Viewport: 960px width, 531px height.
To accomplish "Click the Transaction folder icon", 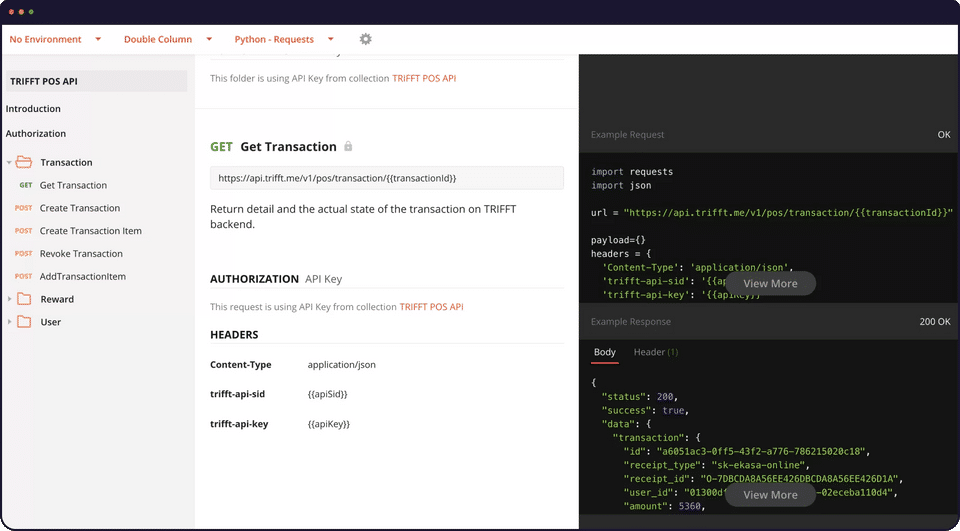I will click(24, 162).
